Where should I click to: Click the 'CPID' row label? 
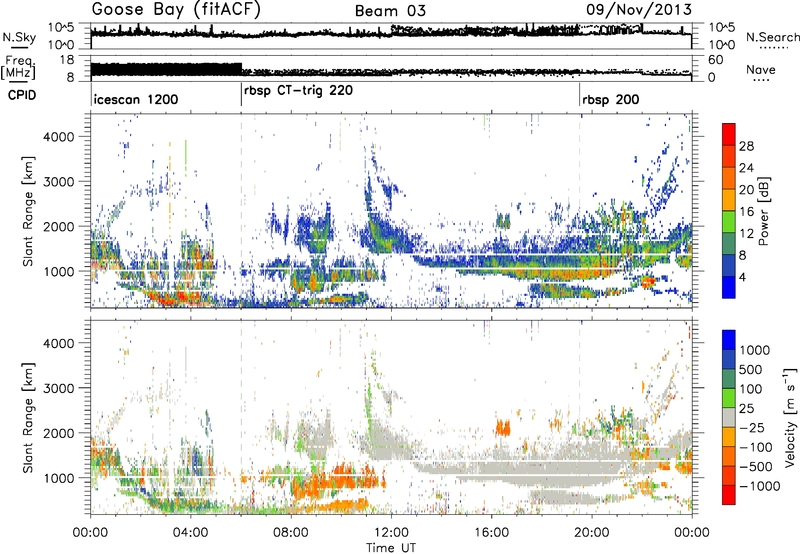point(22,95)
